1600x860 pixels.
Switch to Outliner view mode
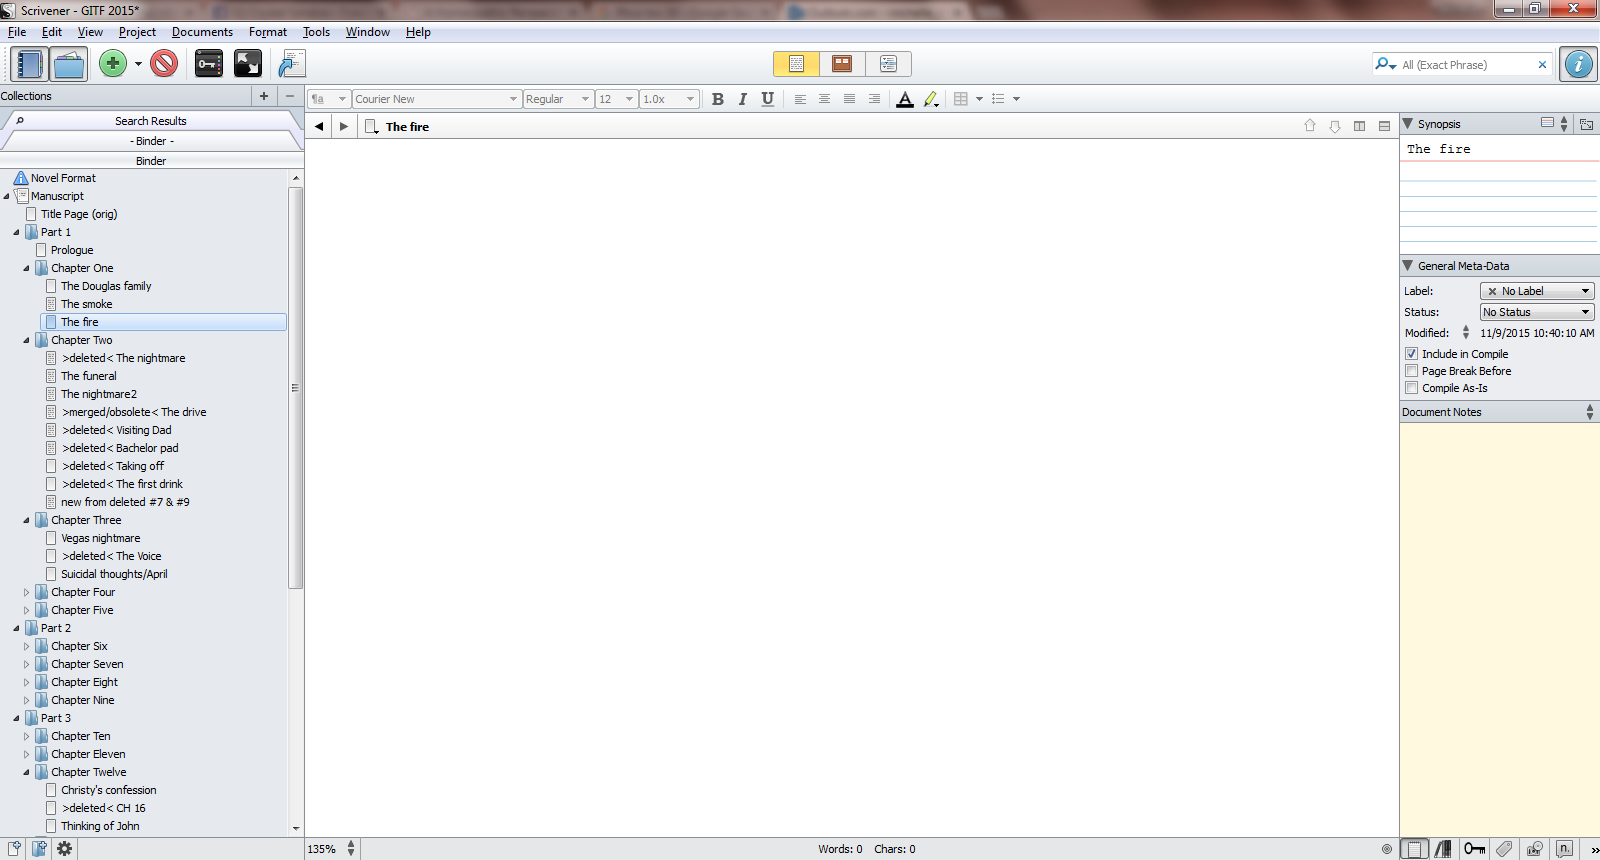888,64
